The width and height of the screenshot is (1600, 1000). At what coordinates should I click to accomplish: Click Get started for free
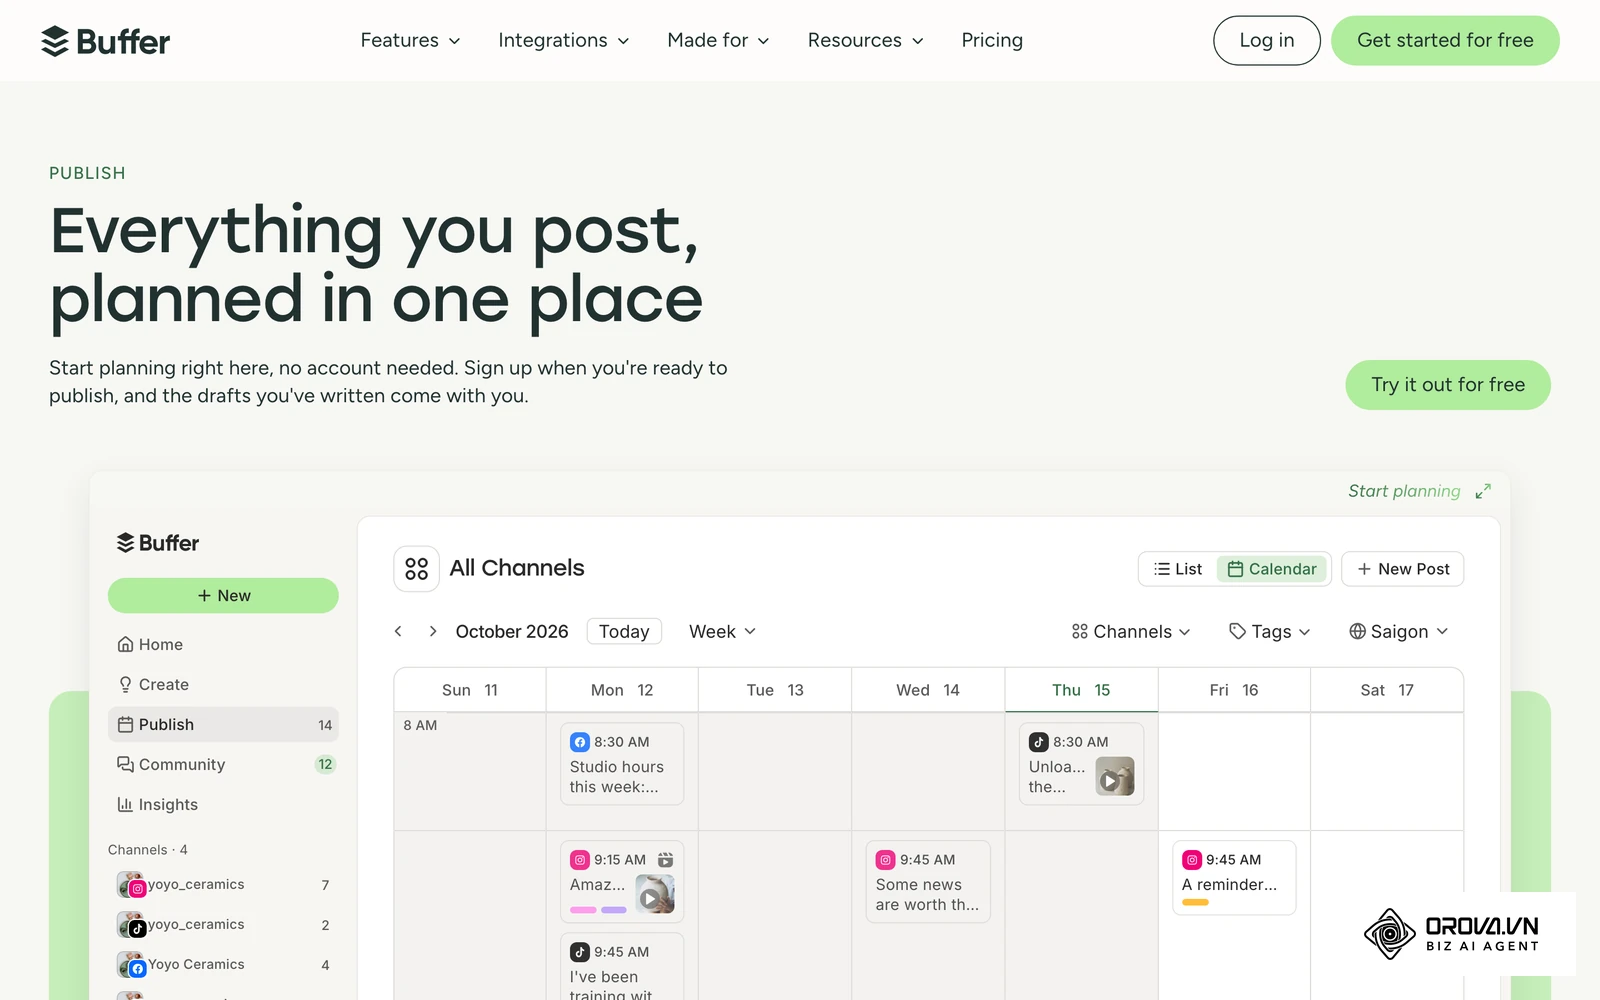[1445, 41]
